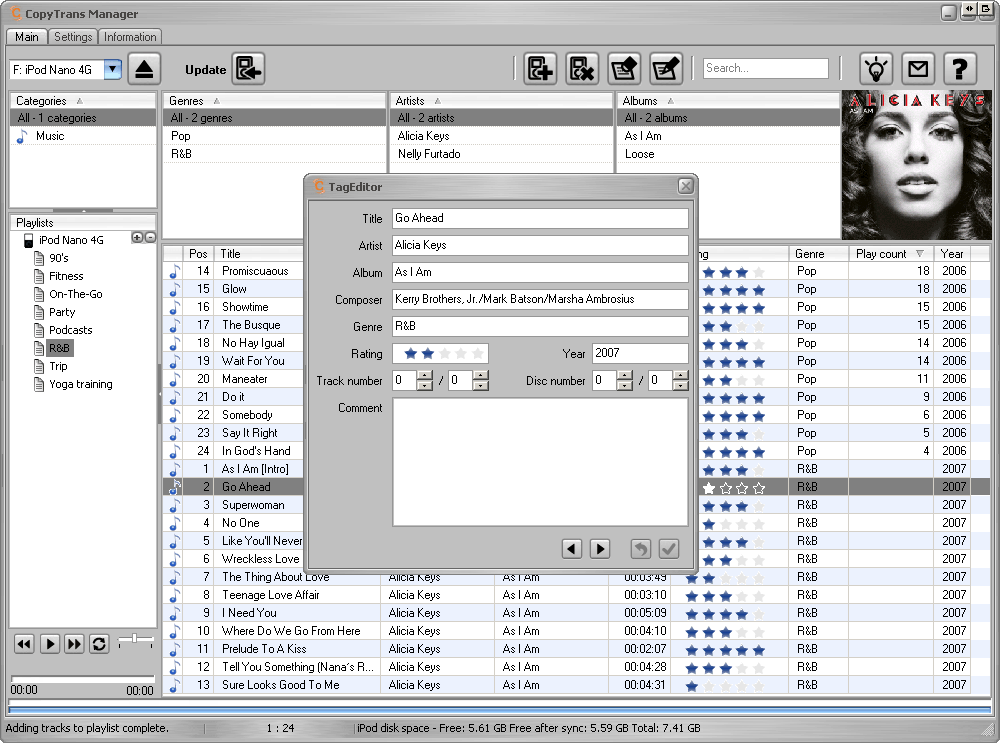Click the envelope email icon
Viewport: 1000px width, 743px height.
coord(918,69)
